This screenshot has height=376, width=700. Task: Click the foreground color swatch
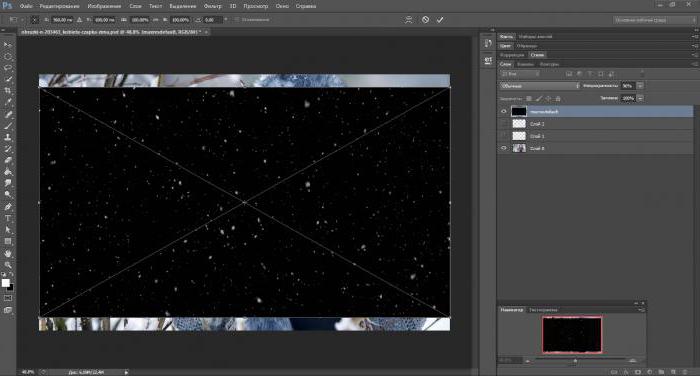[5, 283]
